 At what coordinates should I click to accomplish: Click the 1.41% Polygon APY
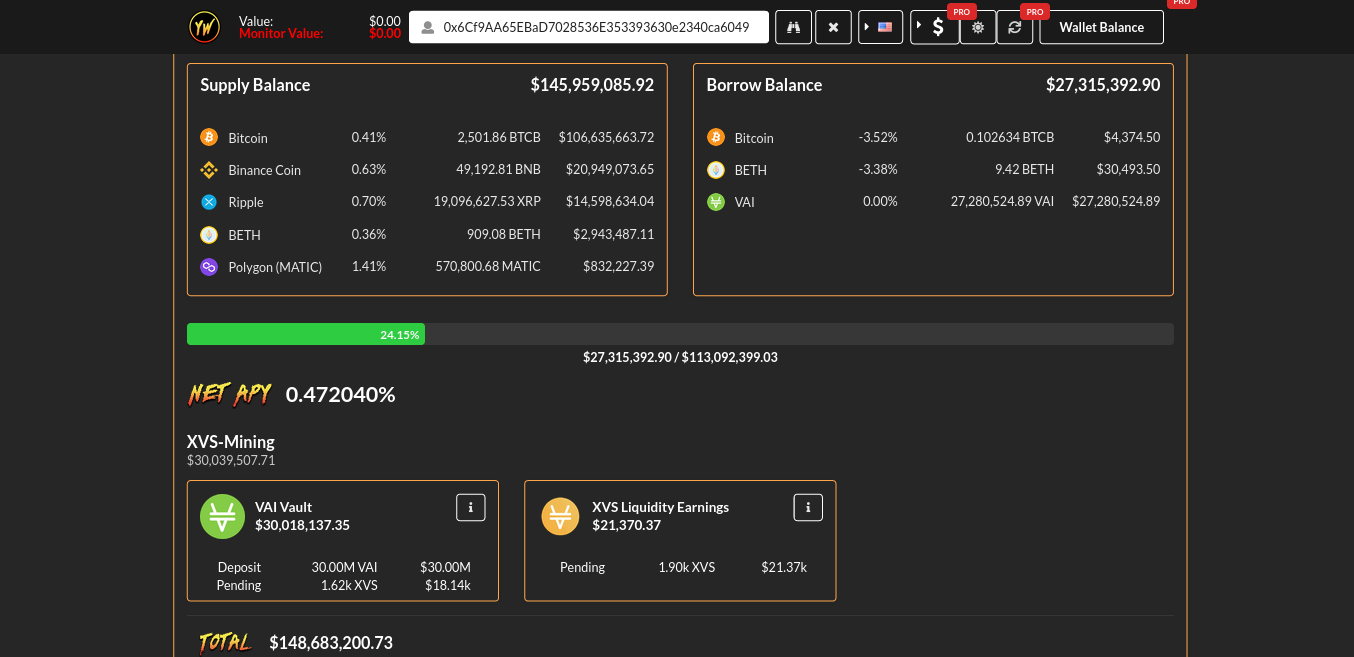369,266
